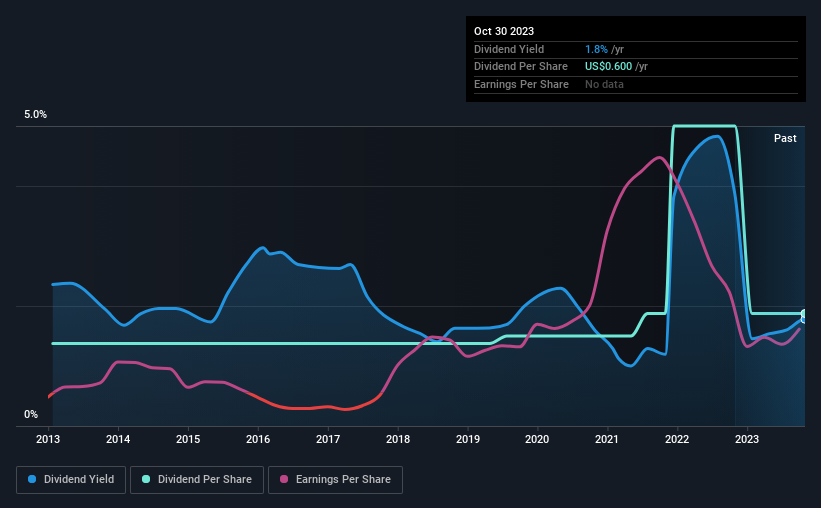Screen dimensions: 821x508
Task: Click the Past region label
Action: (785, 138)
